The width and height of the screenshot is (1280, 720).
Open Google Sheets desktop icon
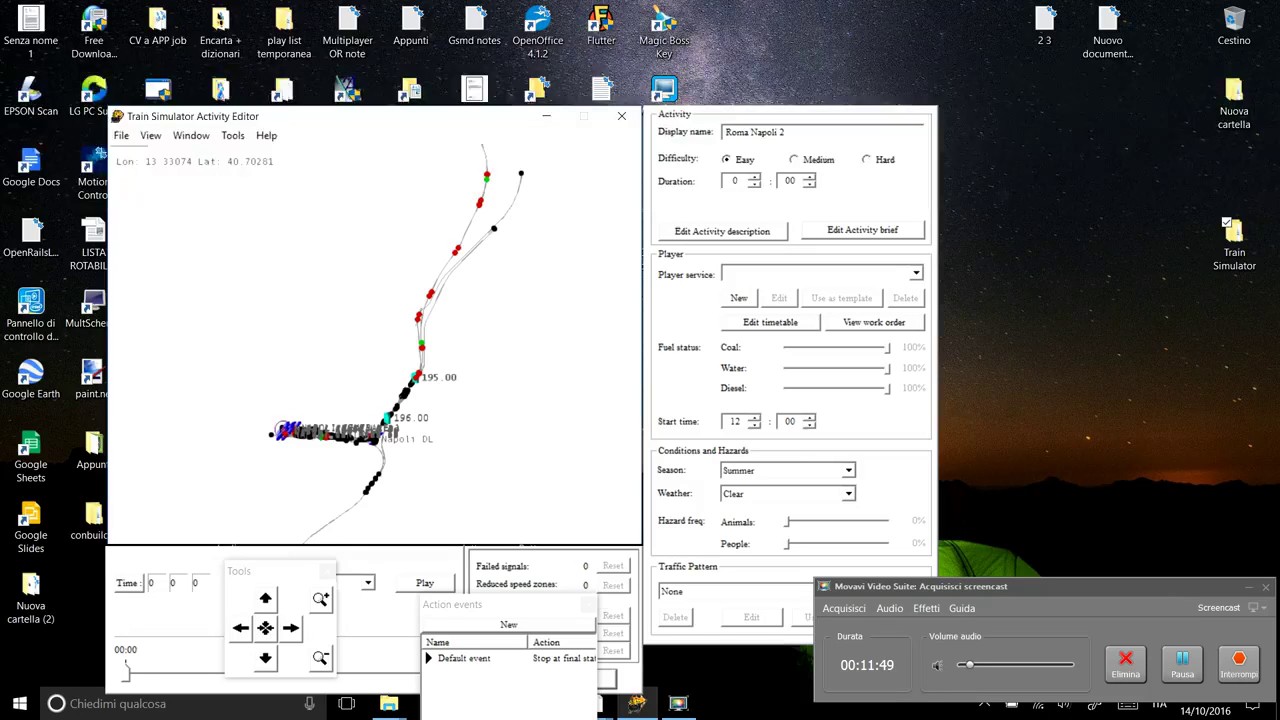[x=31, y=457]
